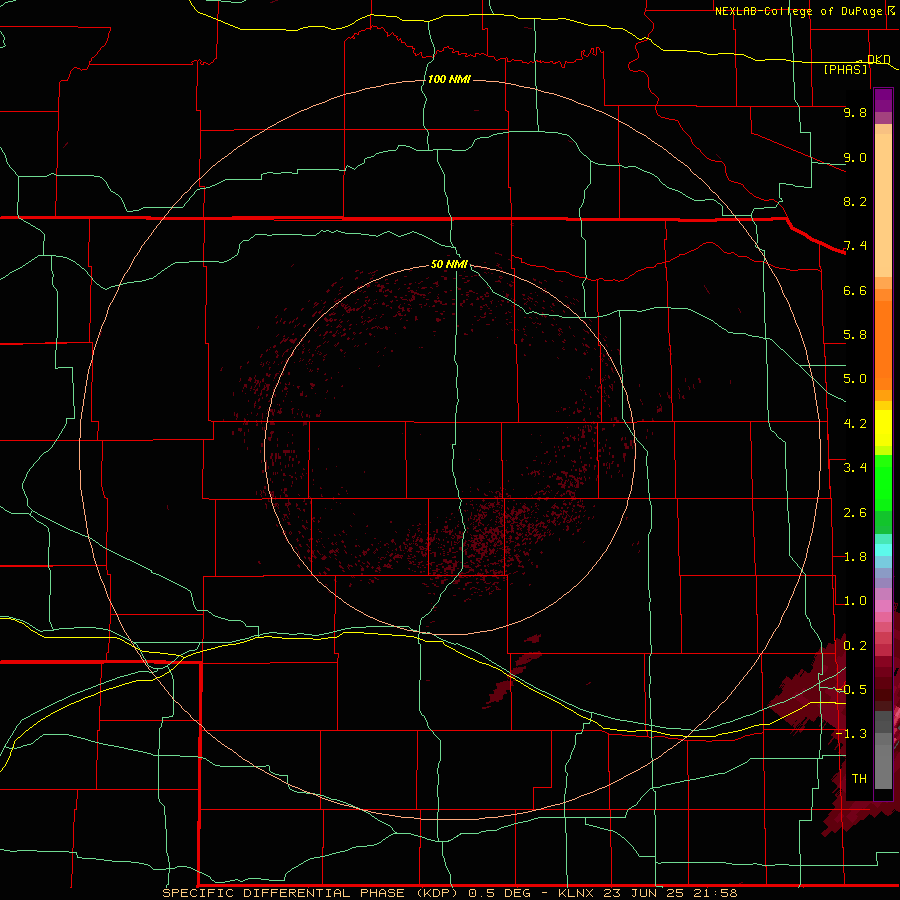Click the 3.4 color scale value

(855, 468)
